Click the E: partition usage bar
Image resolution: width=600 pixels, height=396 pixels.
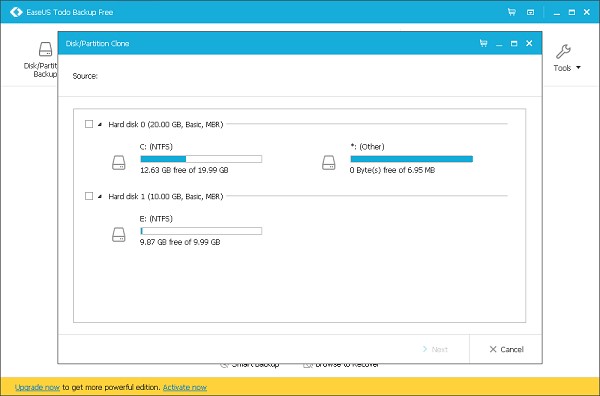tap(201, 231)
